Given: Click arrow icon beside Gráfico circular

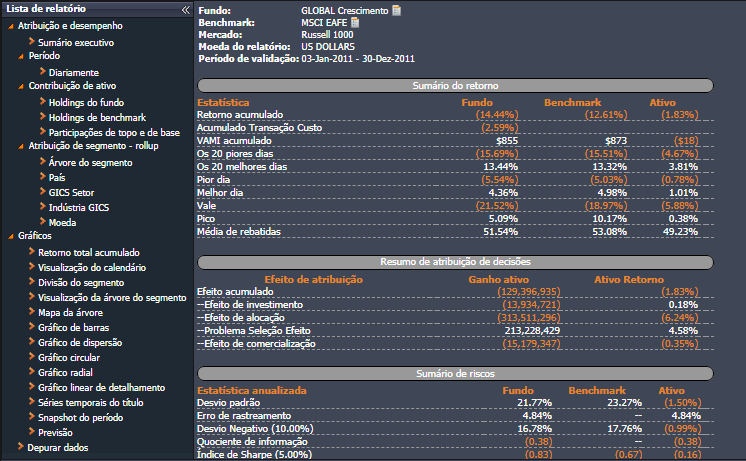Looking at the screenshot, I should pos(31,357).
